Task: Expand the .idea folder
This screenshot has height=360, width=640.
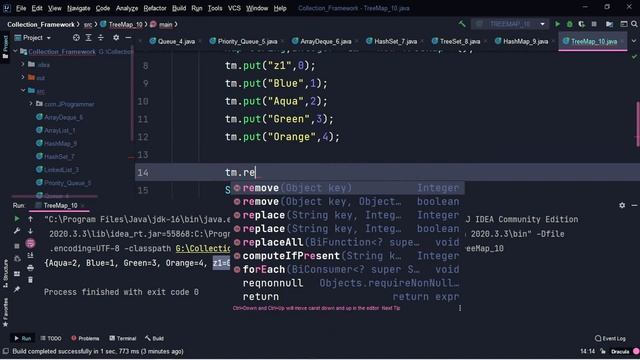Action: pos(23,64)
